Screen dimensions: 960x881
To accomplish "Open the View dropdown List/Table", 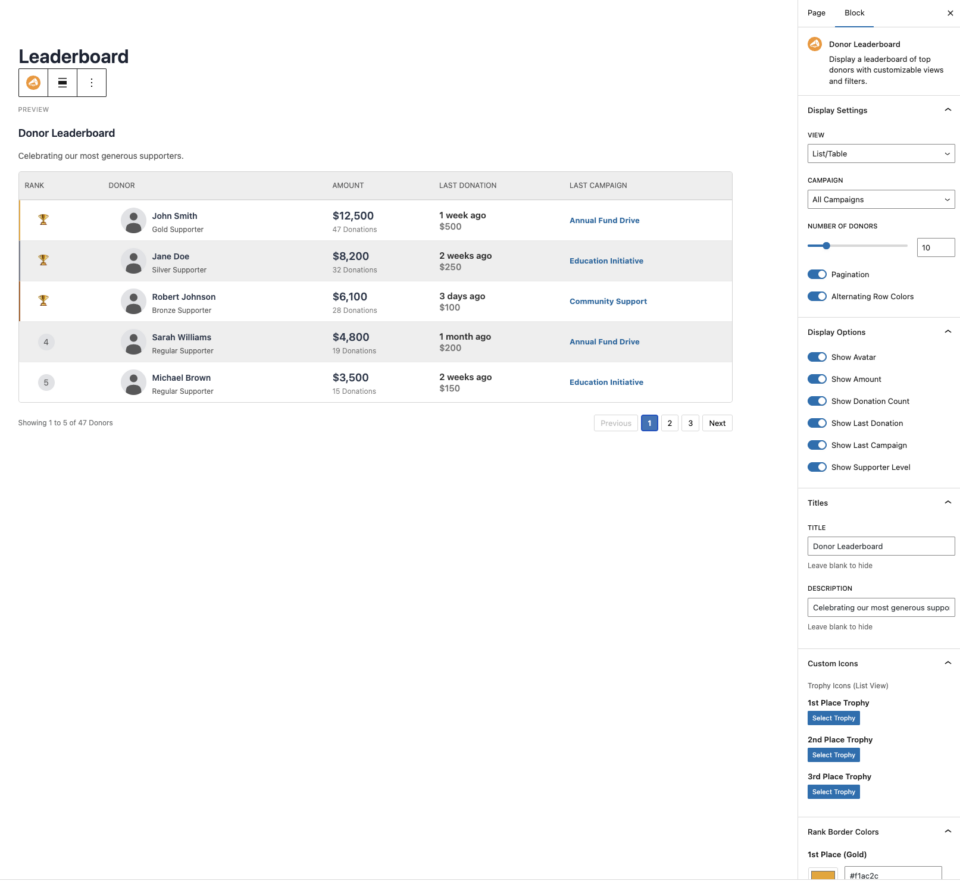I will 880,154.
